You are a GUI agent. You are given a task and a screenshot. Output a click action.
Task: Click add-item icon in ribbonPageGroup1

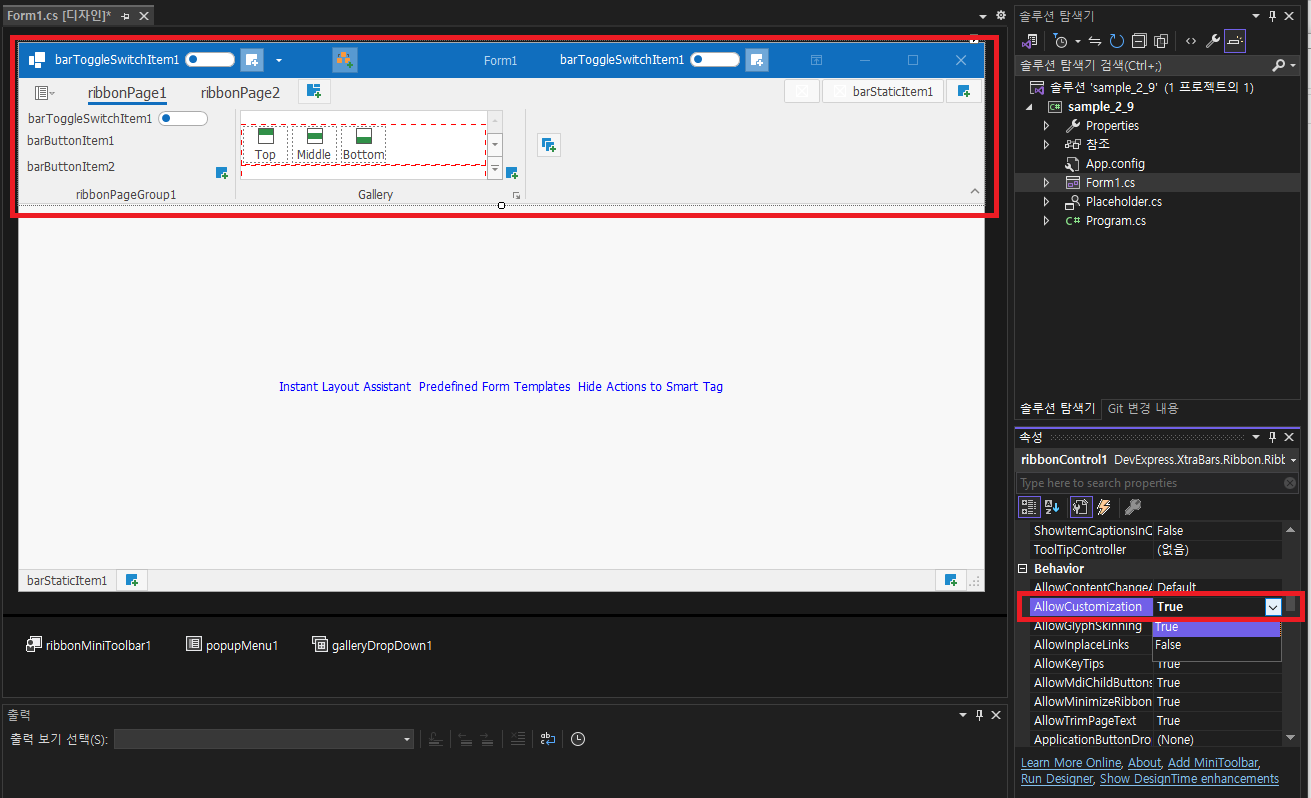(222, 173)
